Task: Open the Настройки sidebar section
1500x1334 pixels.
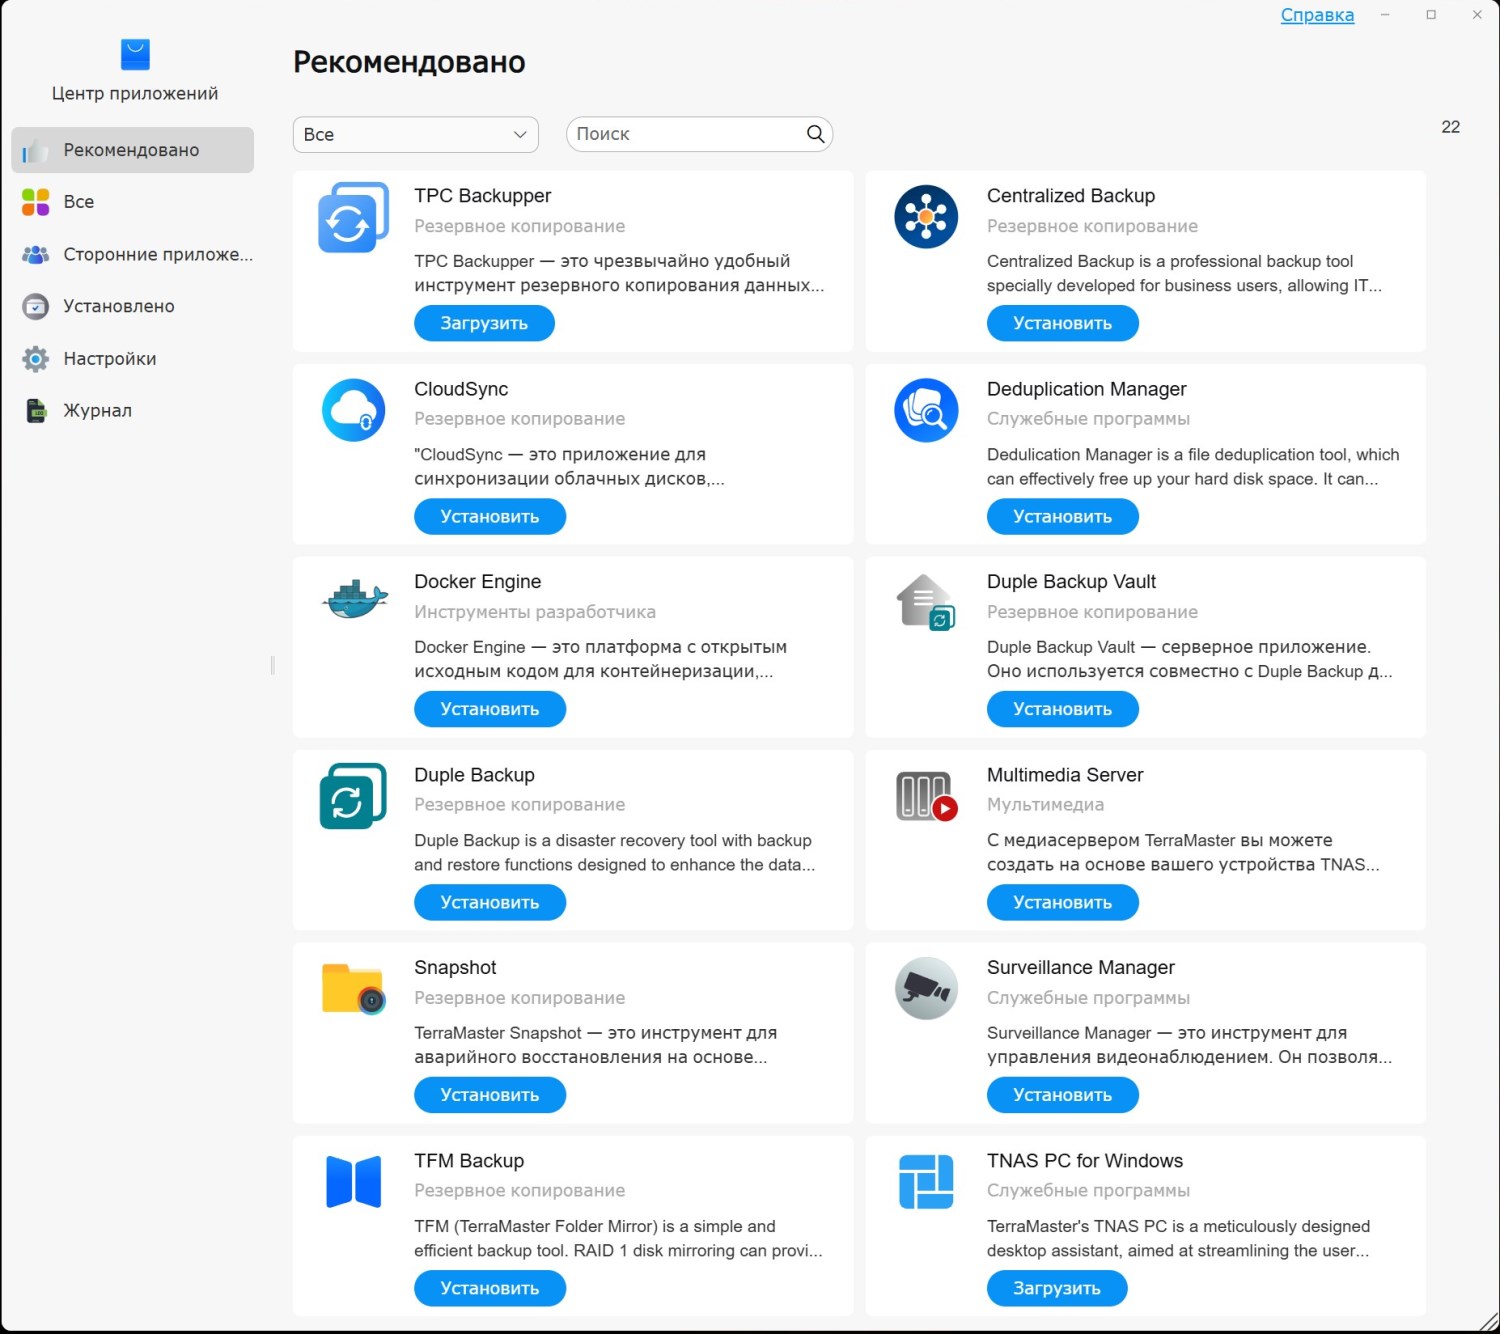Action: 133,358
